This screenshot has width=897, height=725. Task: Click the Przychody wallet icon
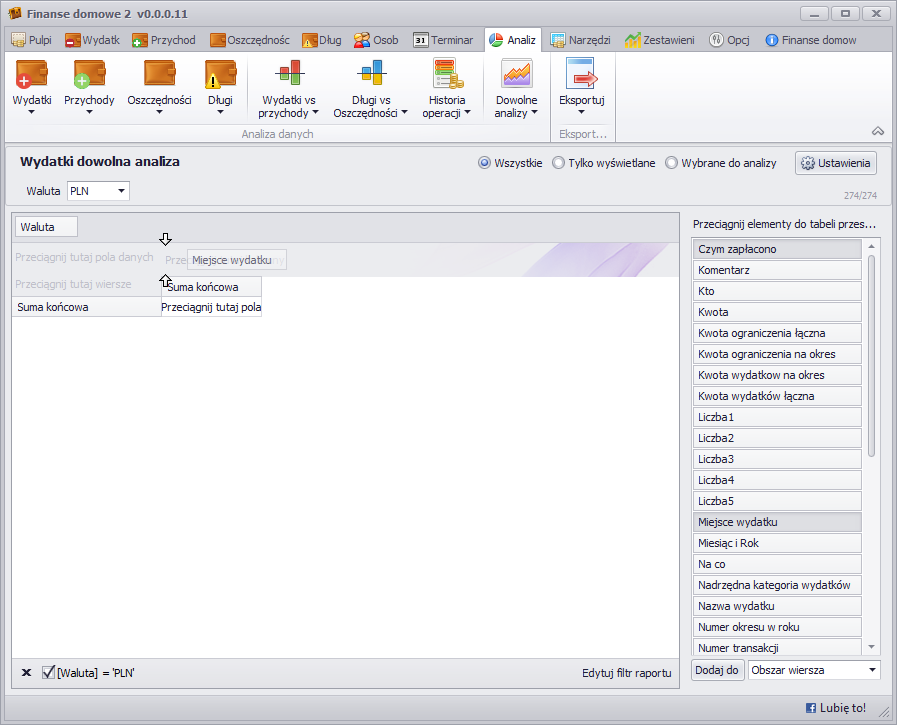click(x=89, y=74)
